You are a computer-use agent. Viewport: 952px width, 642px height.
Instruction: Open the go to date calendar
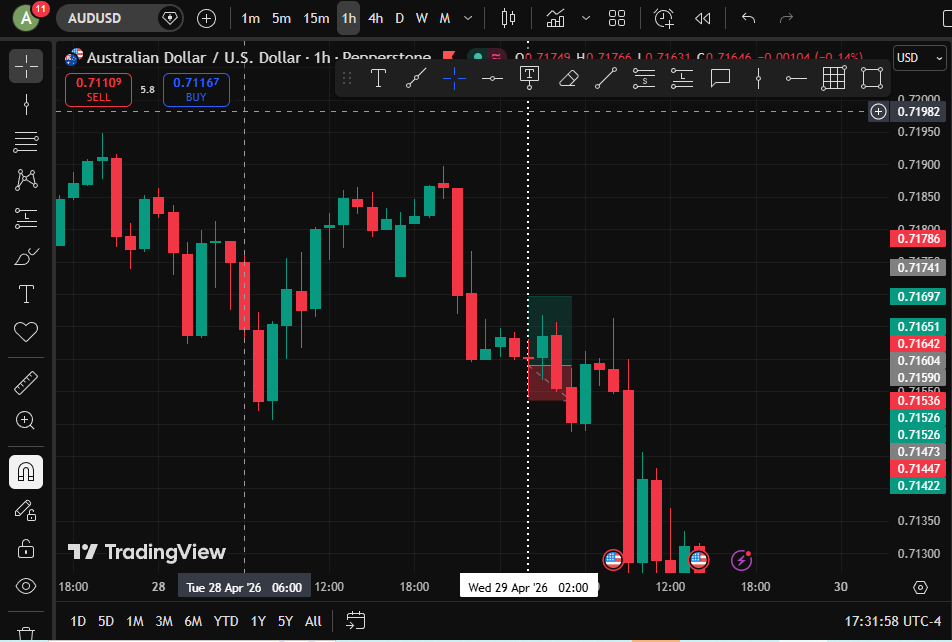(356, 621)
